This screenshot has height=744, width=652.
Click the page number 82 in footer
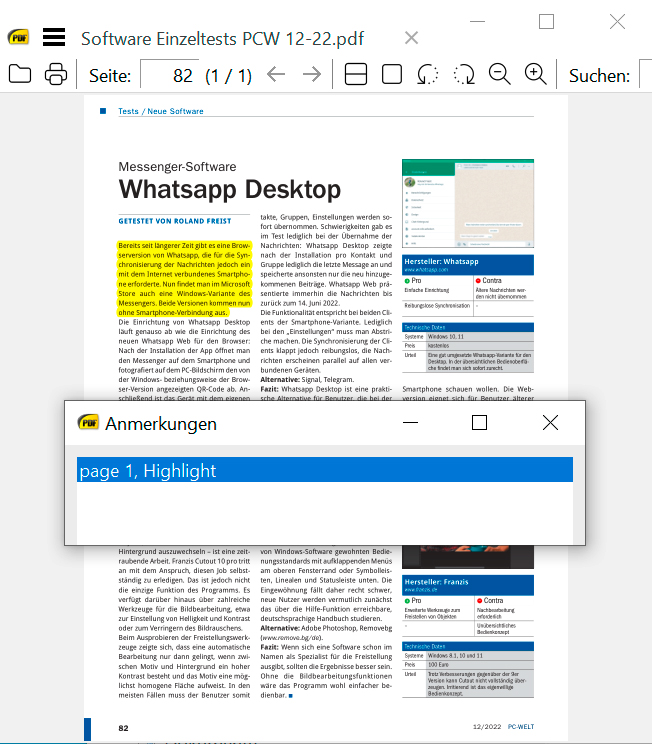click(x=123, y=728)
